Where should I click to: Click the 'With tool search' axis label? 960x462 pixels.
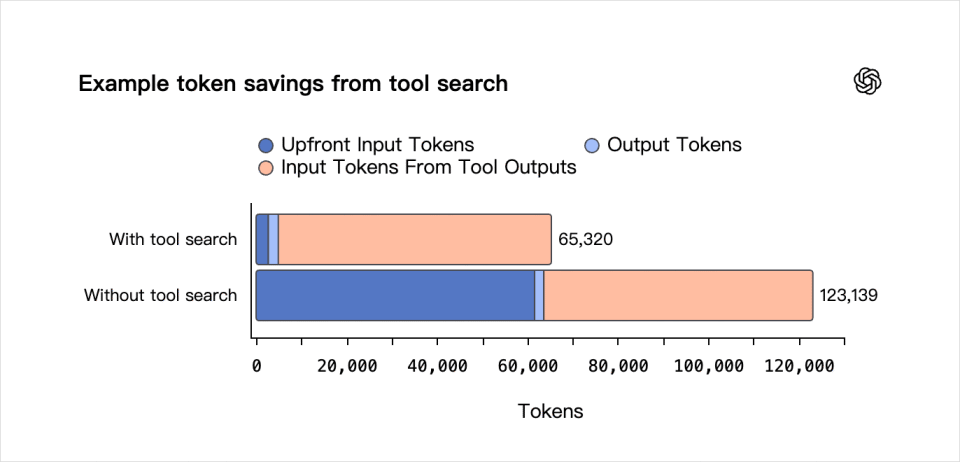point(173,239)
